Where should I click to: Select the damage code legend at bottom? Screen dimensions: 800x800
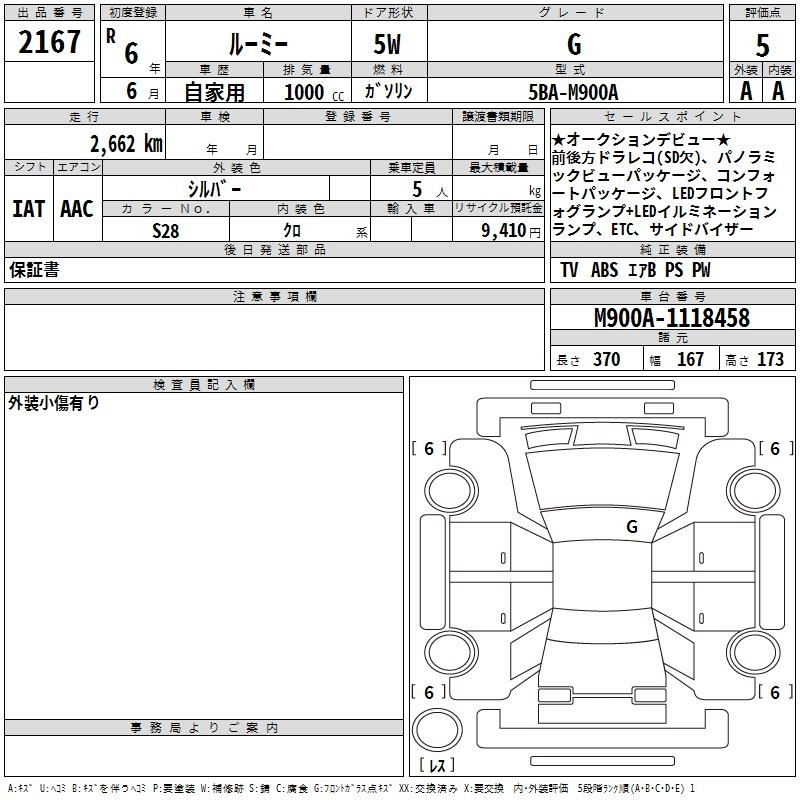coord(351,788)
